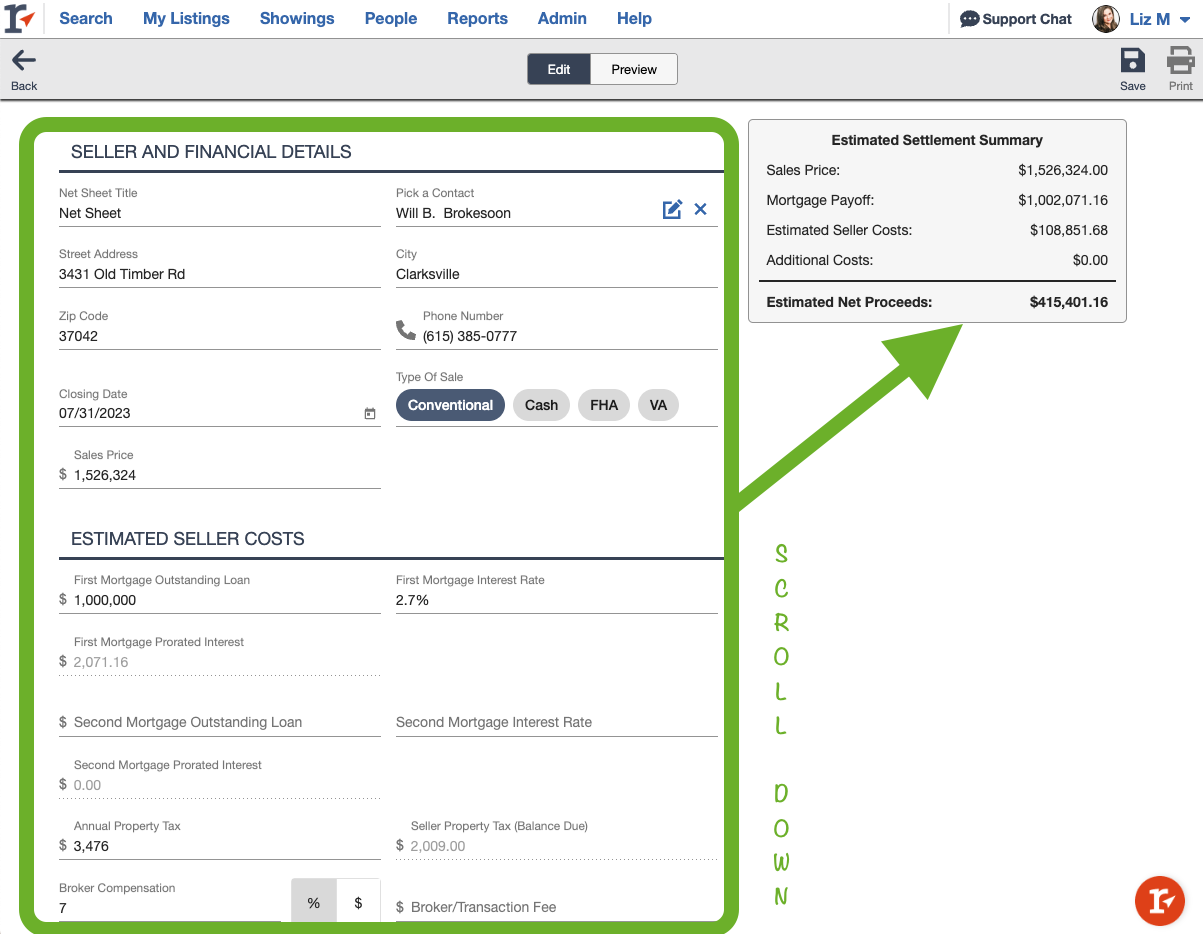Image resolution: width=1203 pixels, height=934 pixels.
Task: Select Cash sale type
Action: [x=541, y=405]
